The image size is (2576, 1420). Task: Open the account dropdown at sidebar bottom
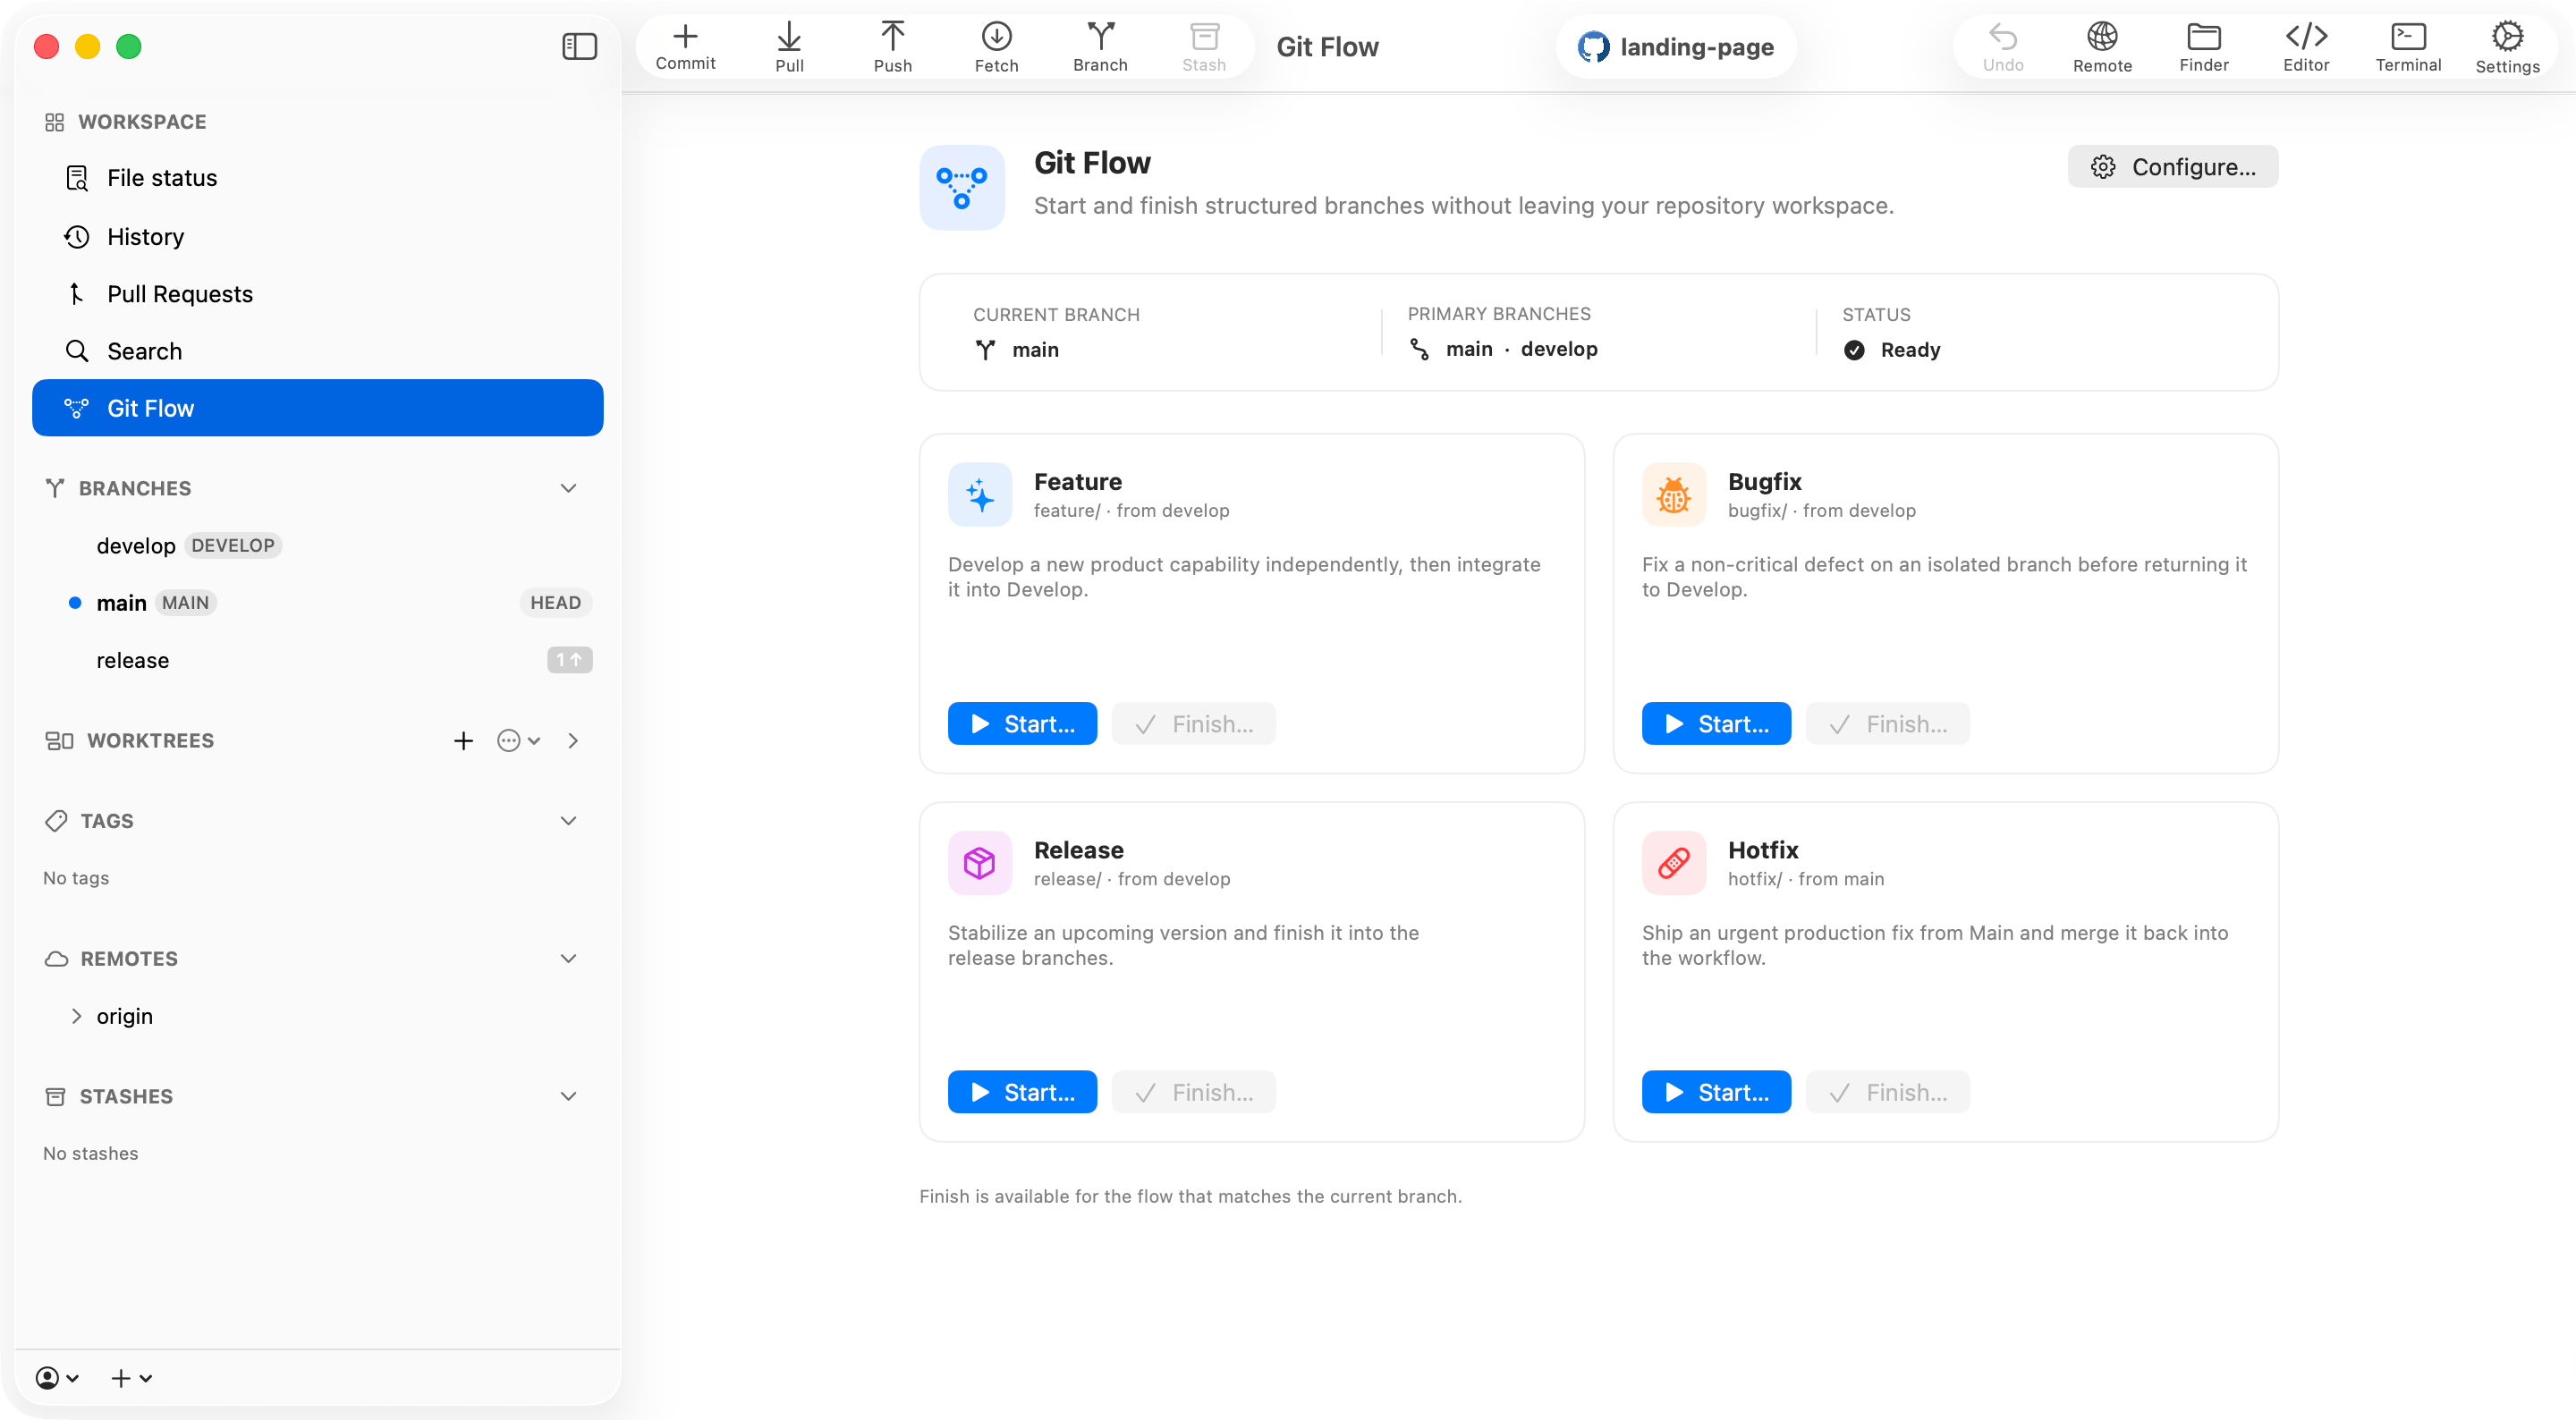[57, 1378]
